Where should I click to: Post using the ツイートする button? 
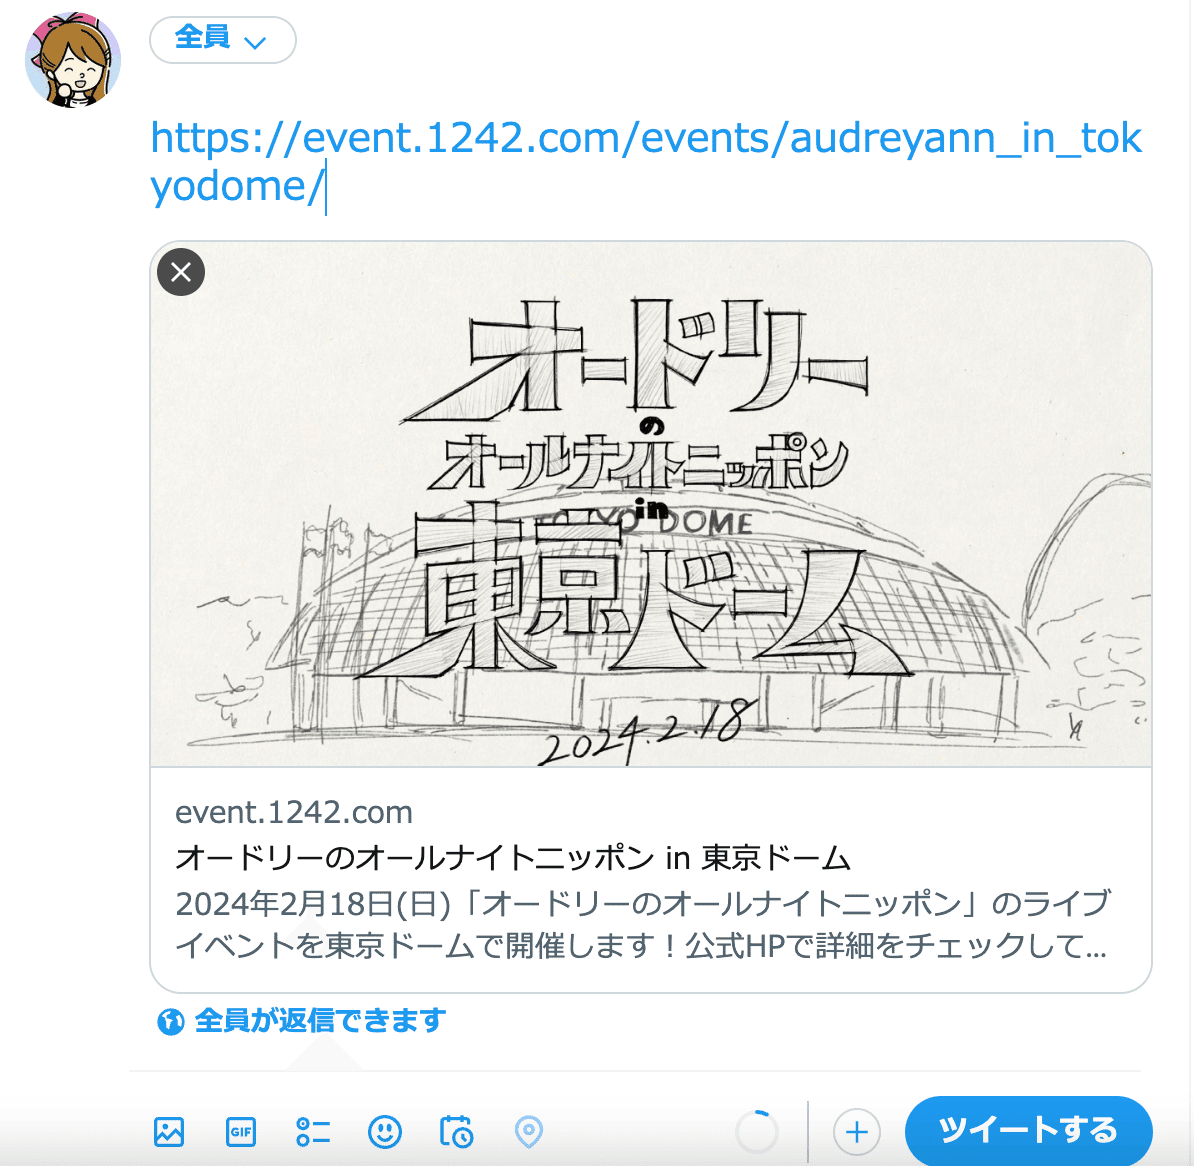[1028, 1130]
